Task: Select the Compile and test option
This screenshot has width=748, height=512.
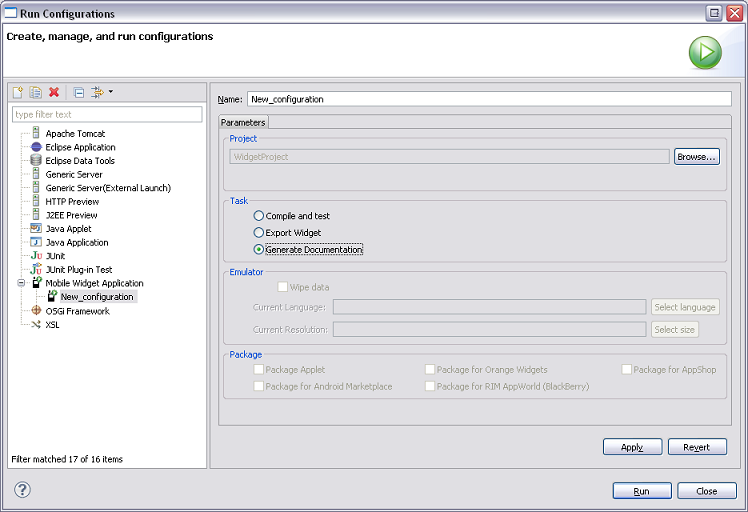Action: 260,216
